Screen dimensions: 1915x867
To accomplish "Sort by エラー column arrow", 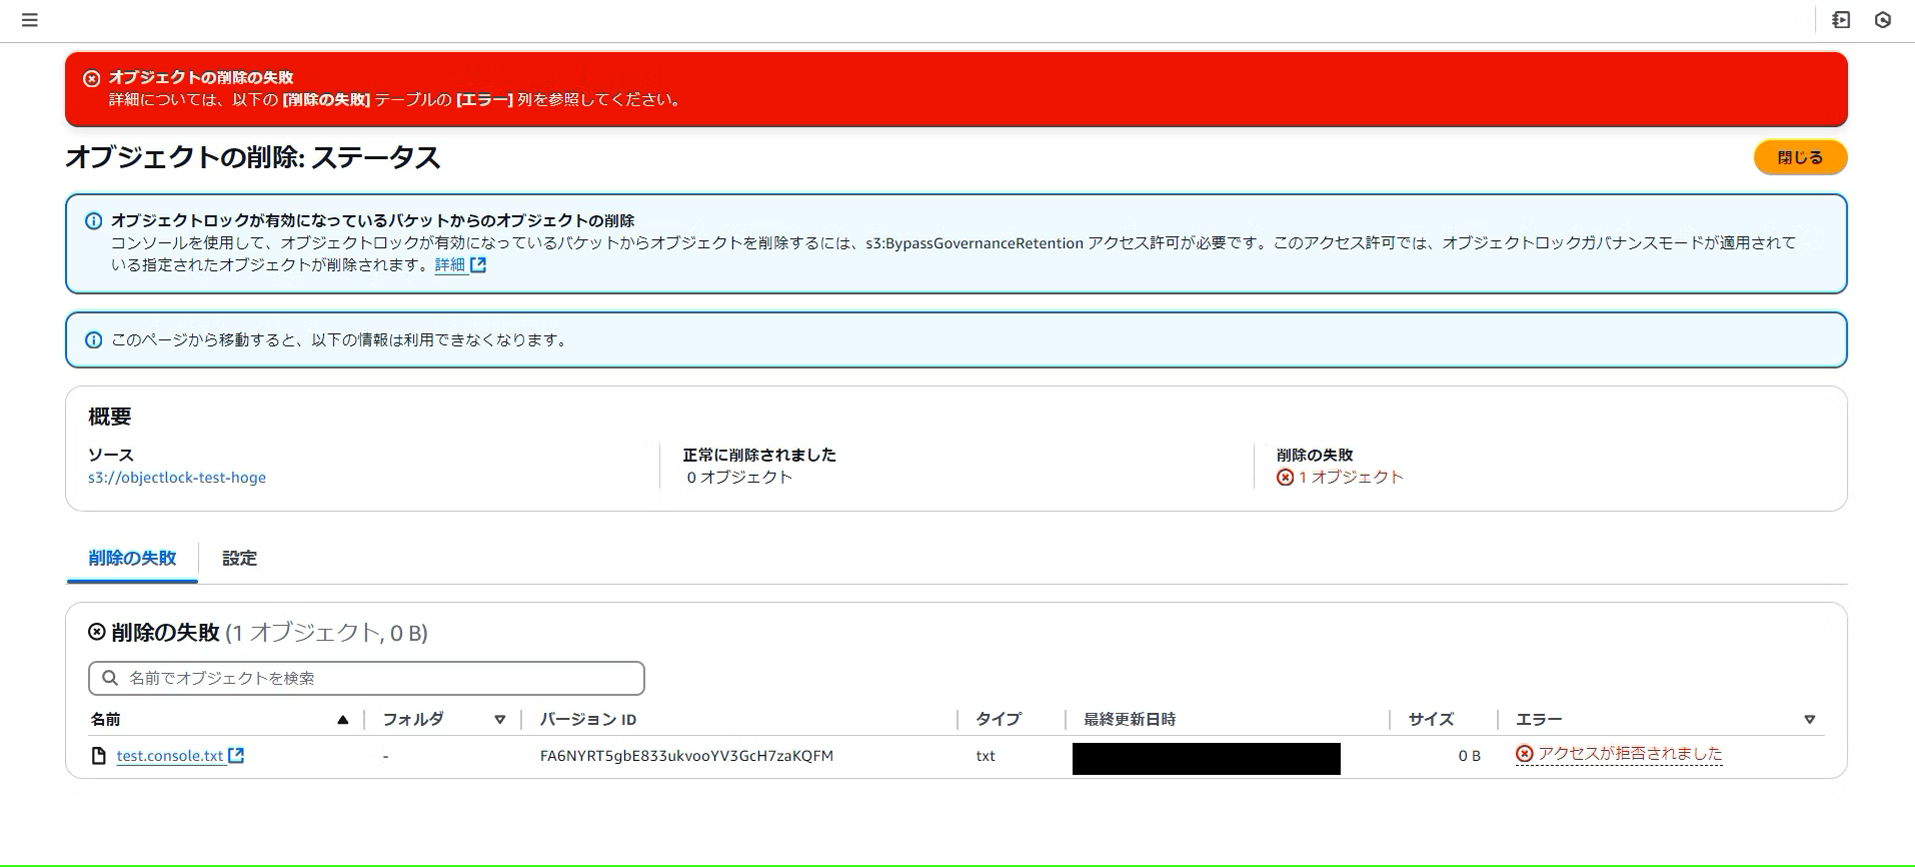I will (1809, 720).
